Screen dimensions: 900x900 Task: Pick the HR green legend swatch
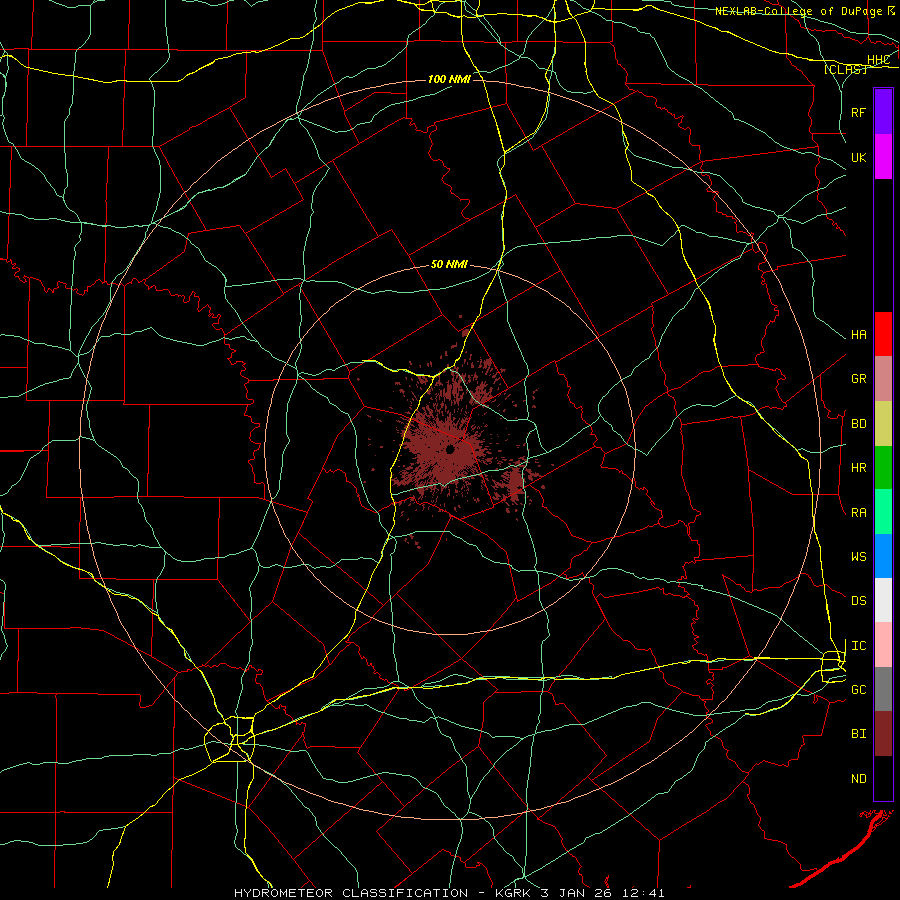coord(883,468)
